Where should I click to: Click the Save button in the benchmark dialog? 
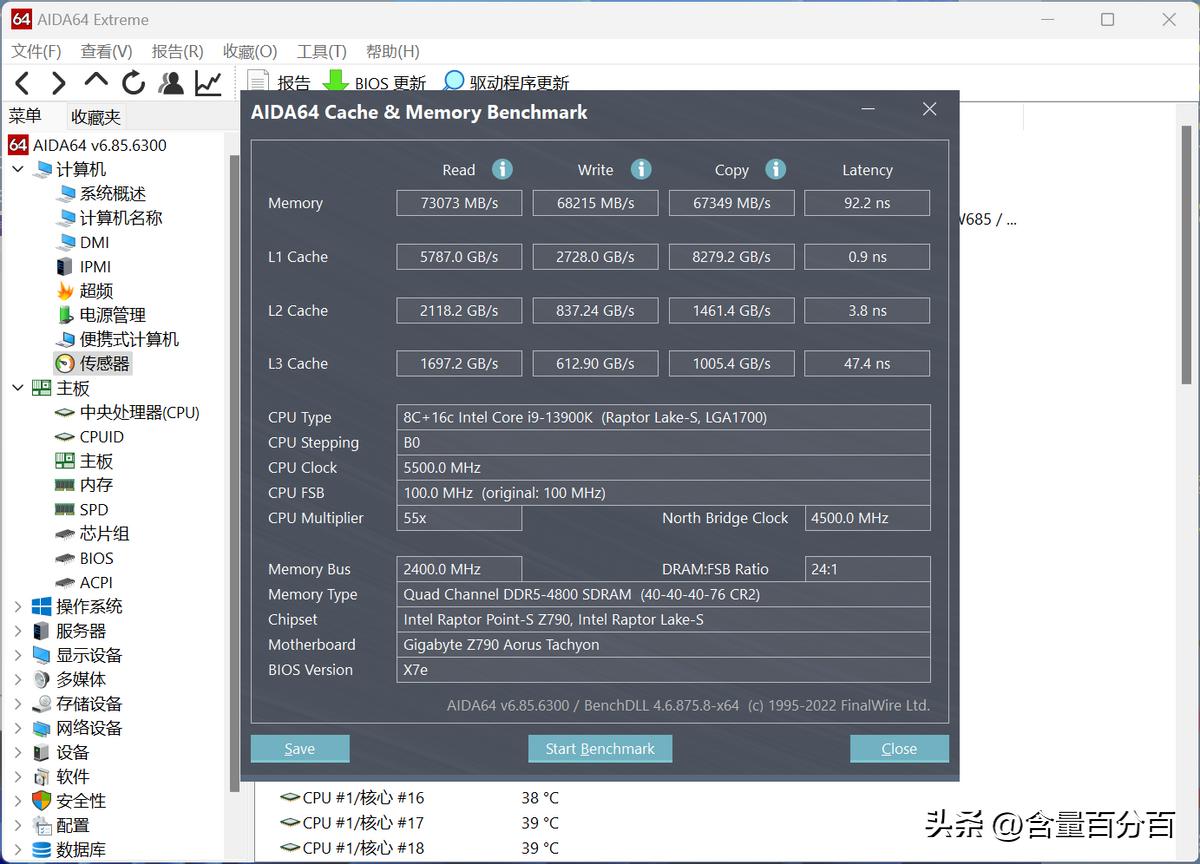[299, 748]
